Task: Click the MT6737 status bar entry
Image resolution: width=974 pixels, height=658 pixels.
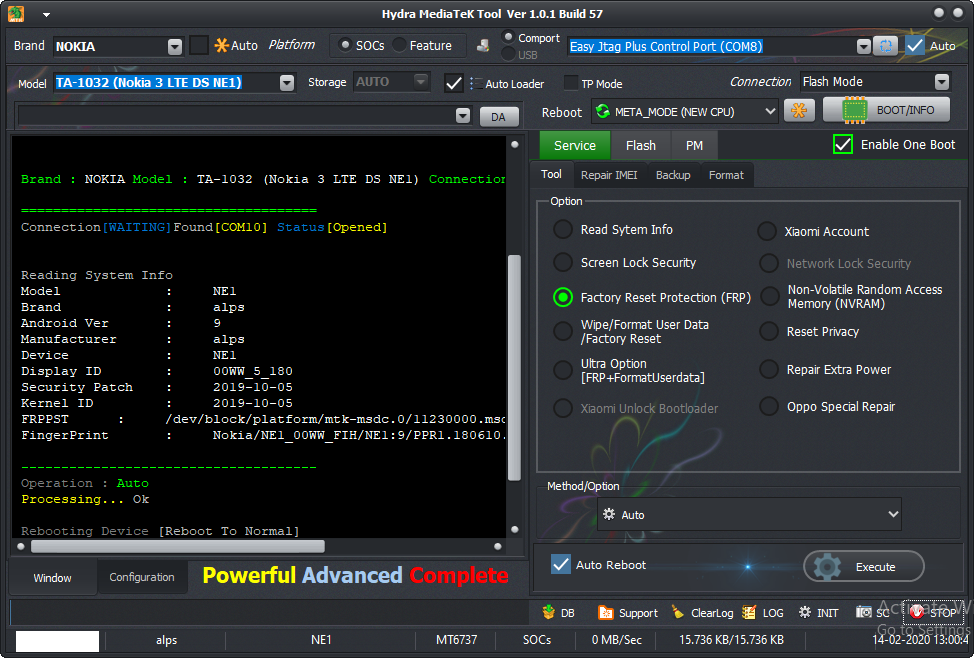Action: tap(457, 640)
